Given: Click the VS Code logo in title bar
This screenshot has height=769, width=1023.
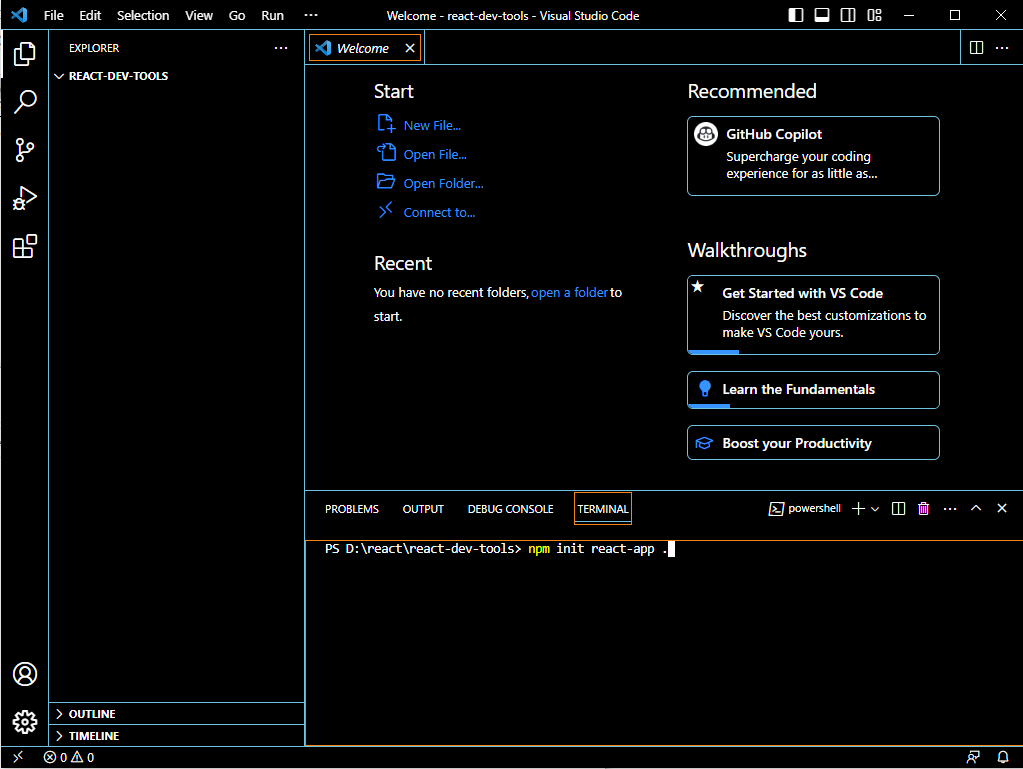Looking at the screenshot, I should click(20, 15).
